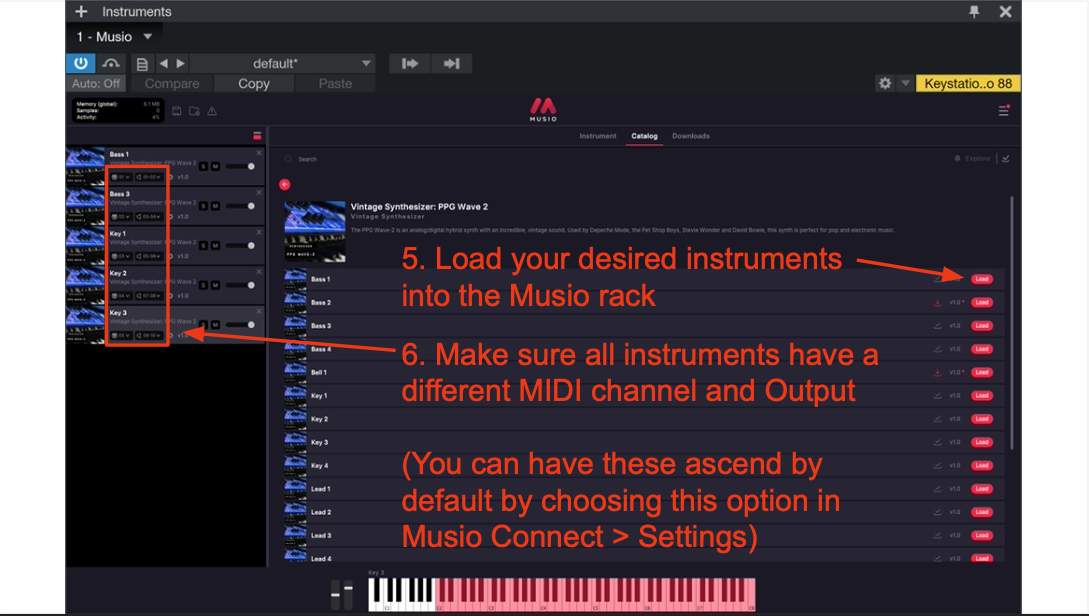Click the checkmark filter icon beside Explore
This screenshot has width=1089, height=616.
tap(1006, 159)
